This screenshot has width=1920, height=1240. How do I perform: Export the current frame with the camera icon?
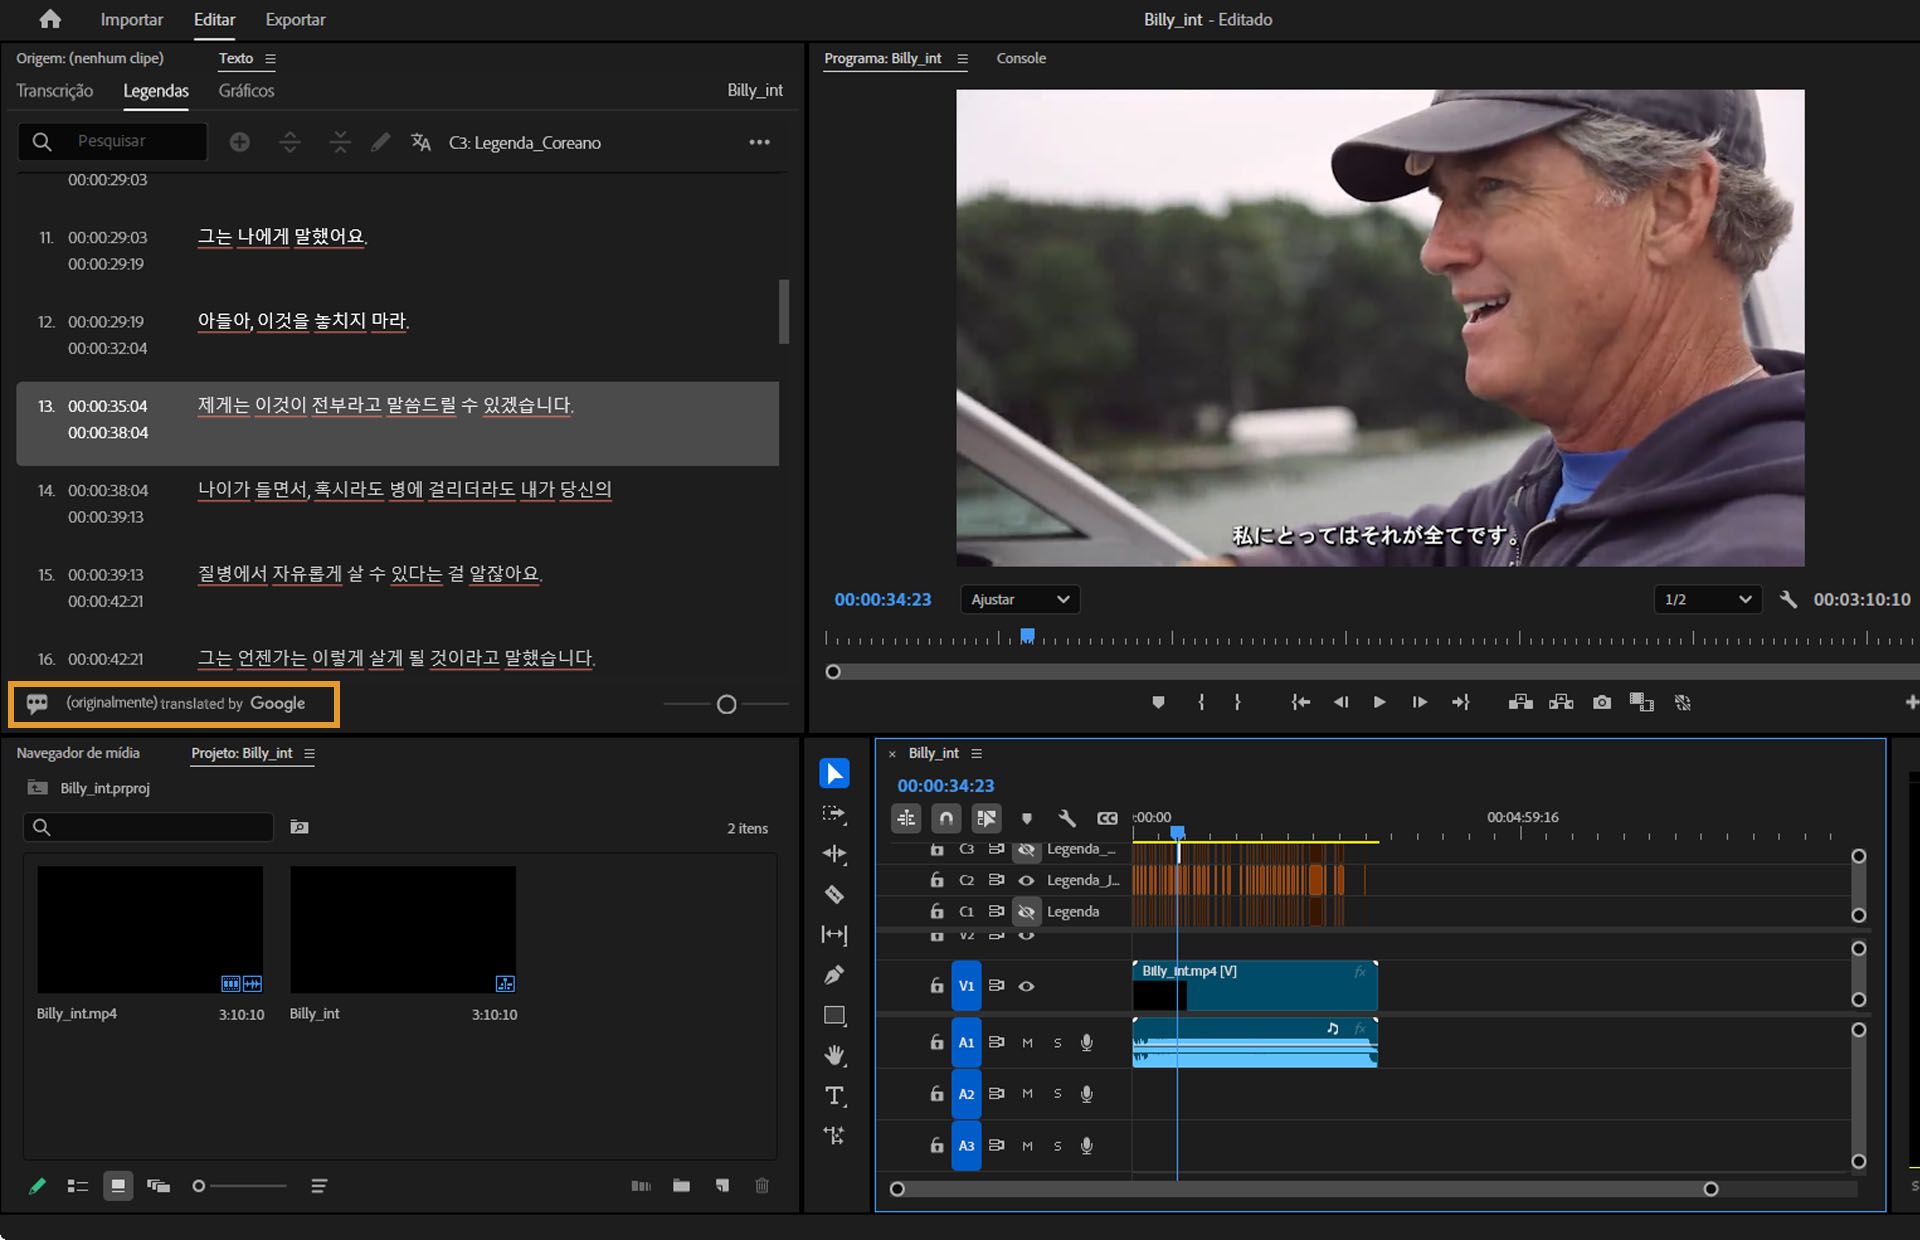pos(1602,702)
